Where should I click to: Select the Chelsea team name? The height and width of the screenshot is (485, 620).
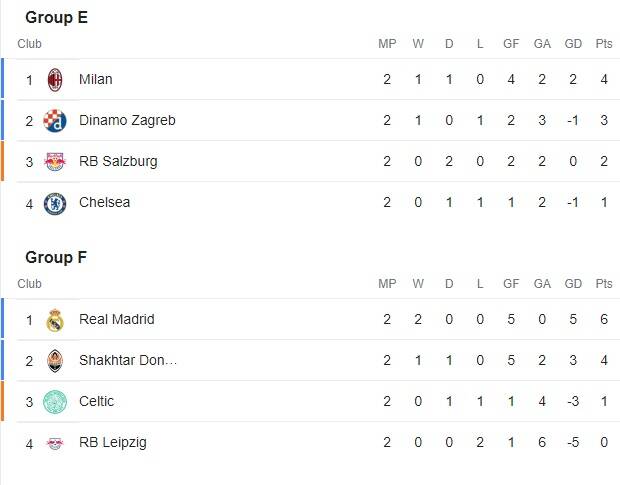(x=104, y=203)
